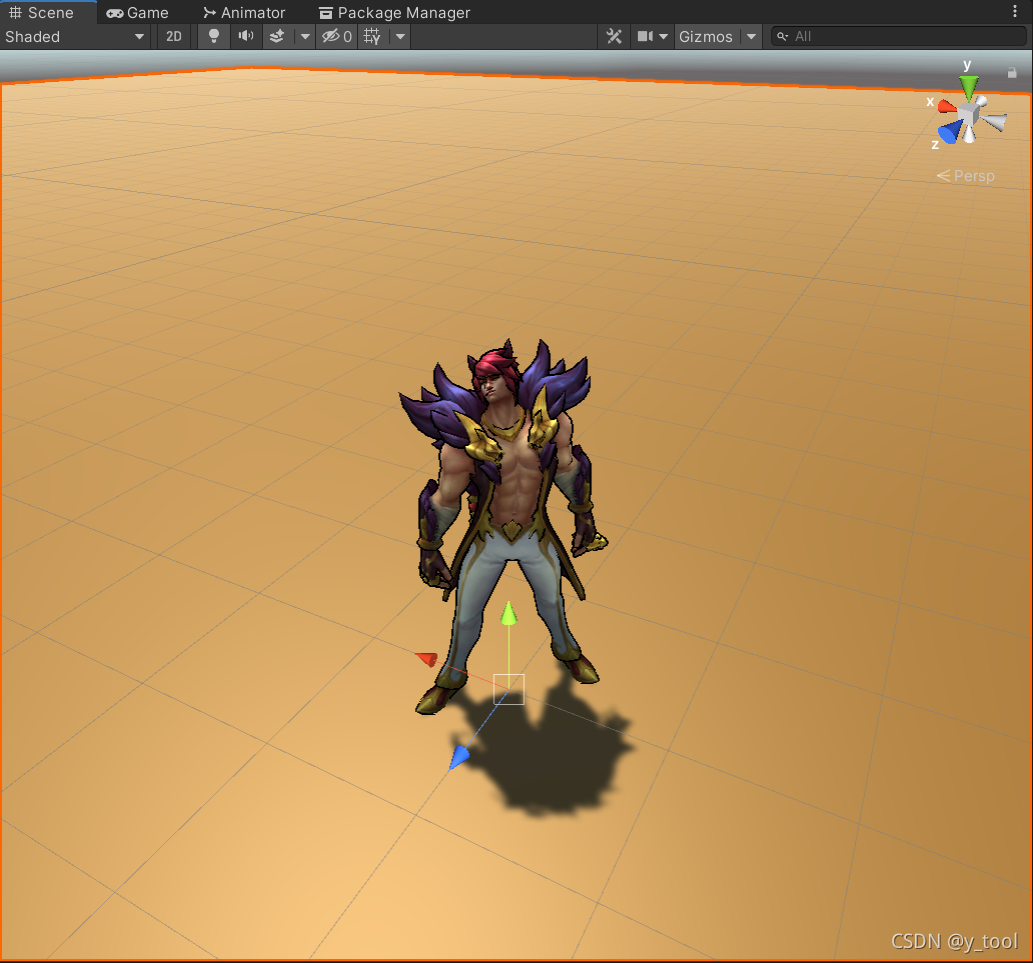Image resolution: width=1033 pixels, height=963 pixels.
Task: Click the green Y move handle arrow
Action: [509, 613]
